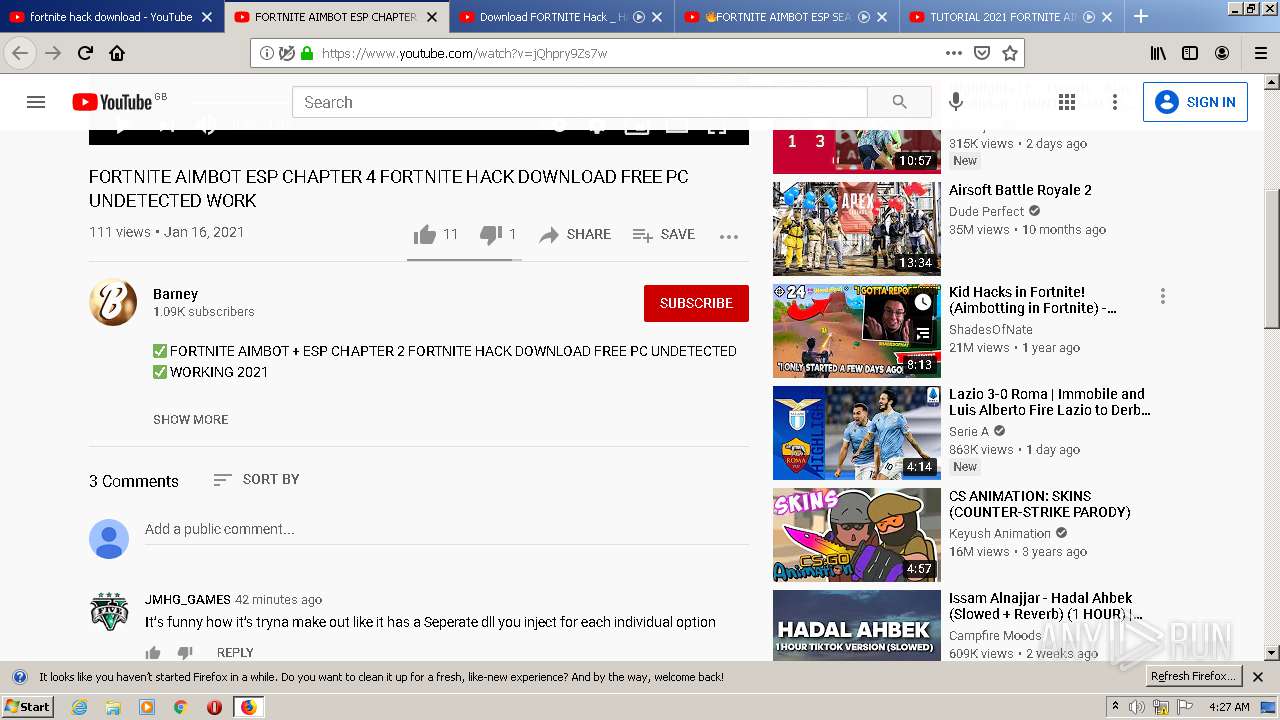Mute audio on the 'TUTORIAL 2021 FORTNITE' tab
1280x720 pixels.
tap(1089, 17)
